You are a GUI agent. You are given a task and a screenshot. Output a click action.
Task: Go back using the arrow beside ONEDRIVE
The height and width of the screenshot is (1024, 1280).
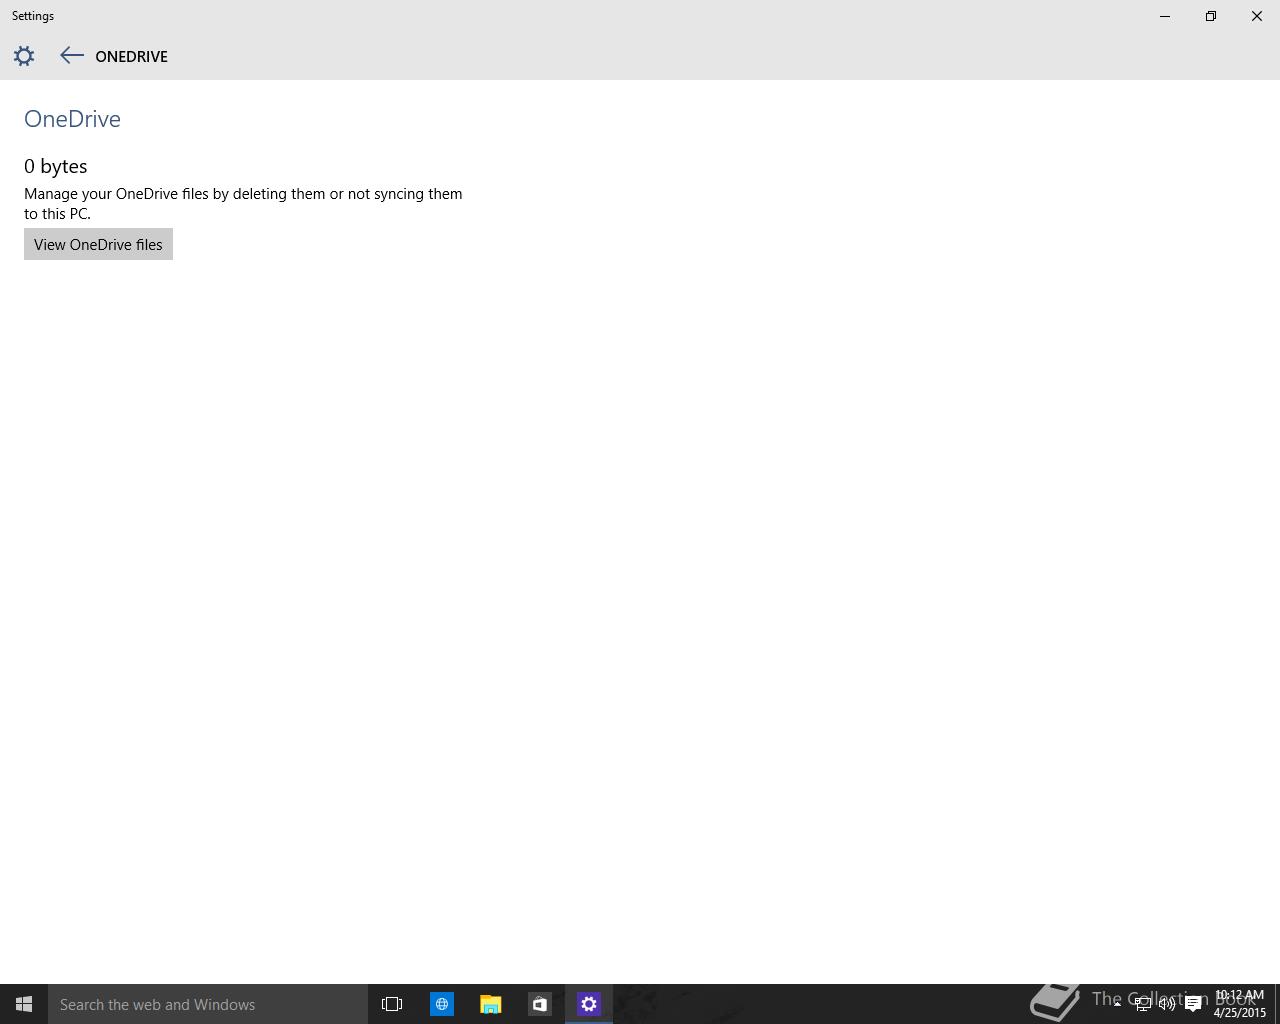pyautogui.click(x=71, y=56)
